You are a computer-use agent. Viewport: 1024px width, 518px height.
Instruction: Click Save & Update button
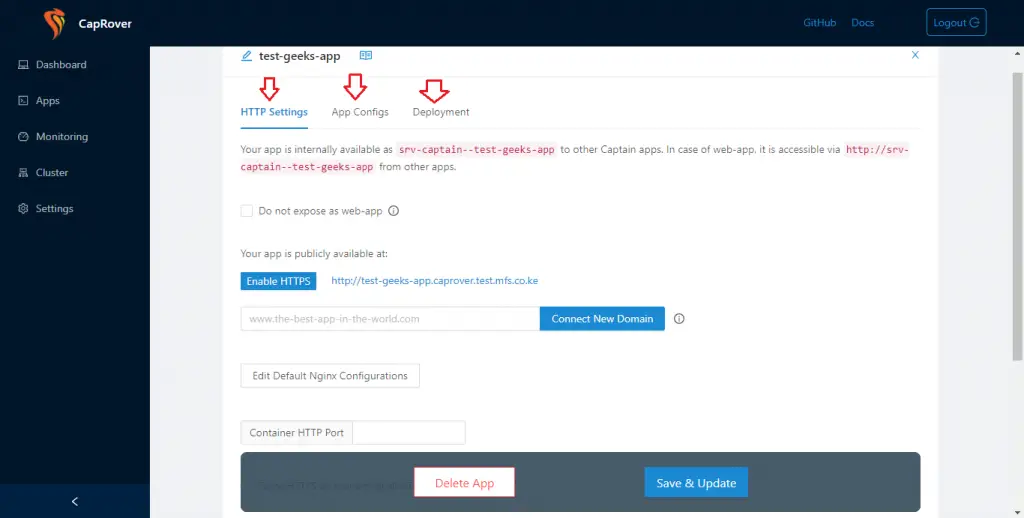pyautogui.click(x=696, y=483)
